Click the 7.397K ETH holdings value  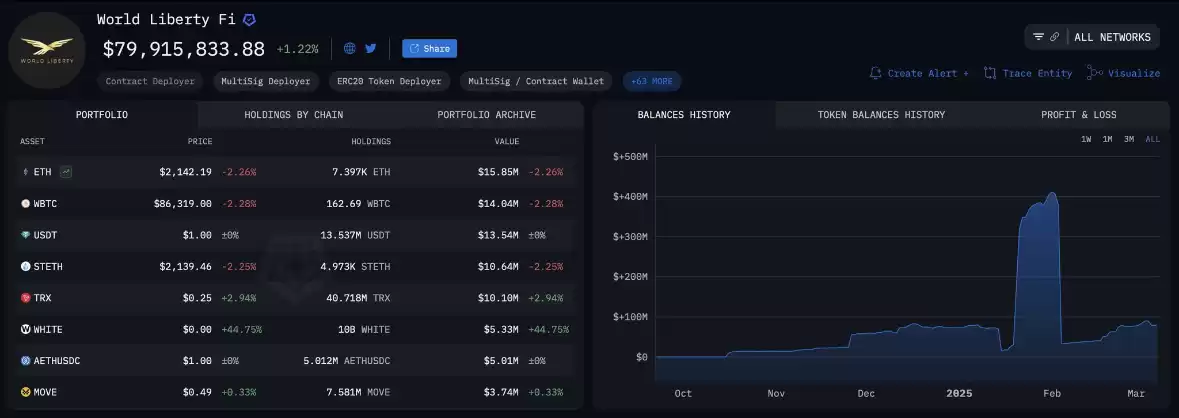click(361, 172)
